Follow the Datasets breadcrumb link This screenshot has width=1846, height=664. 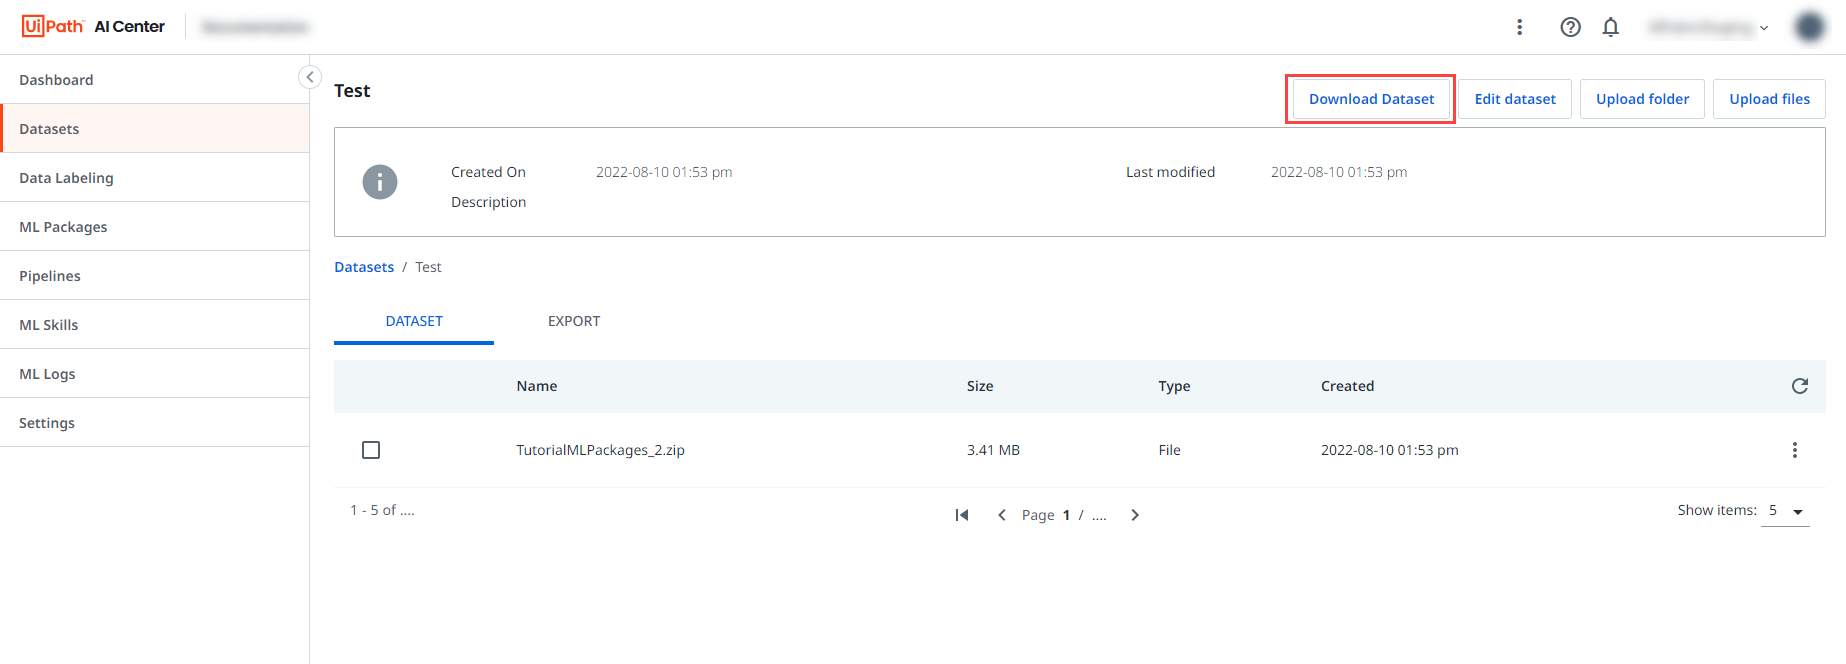click(x=364, y=267)
